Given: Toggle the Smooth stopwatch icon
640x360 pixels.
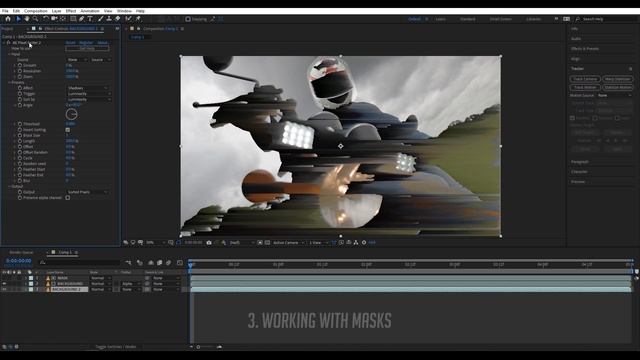Looking at the screenshot, I should point(20,65).
